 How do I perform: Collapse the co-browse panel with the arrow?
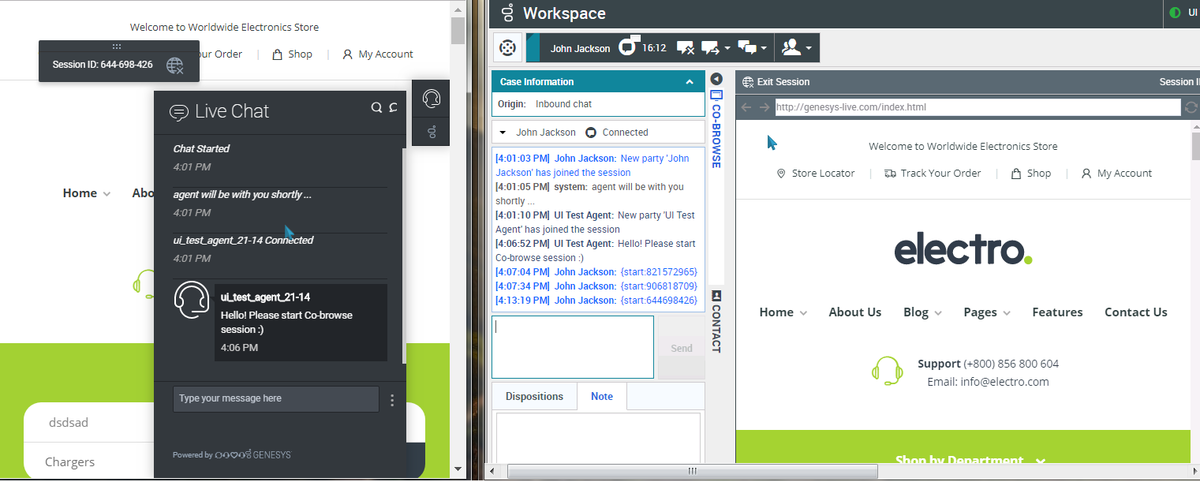click(717, 79)
